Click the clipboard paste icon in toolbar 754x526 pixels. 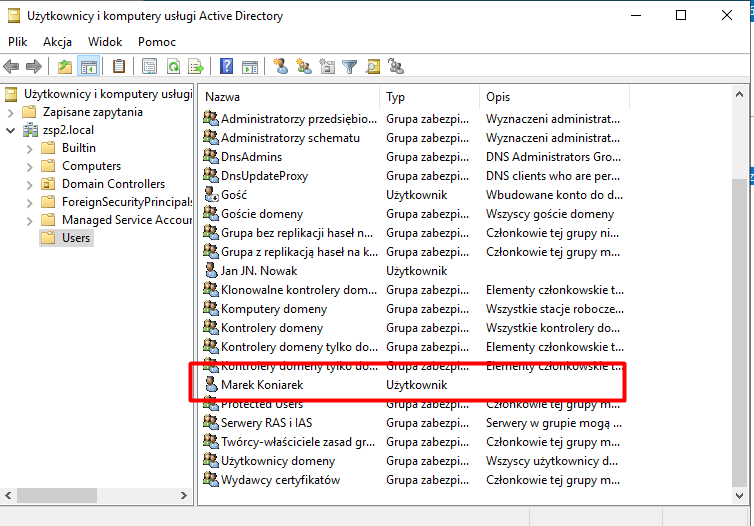tap(119, 66)
